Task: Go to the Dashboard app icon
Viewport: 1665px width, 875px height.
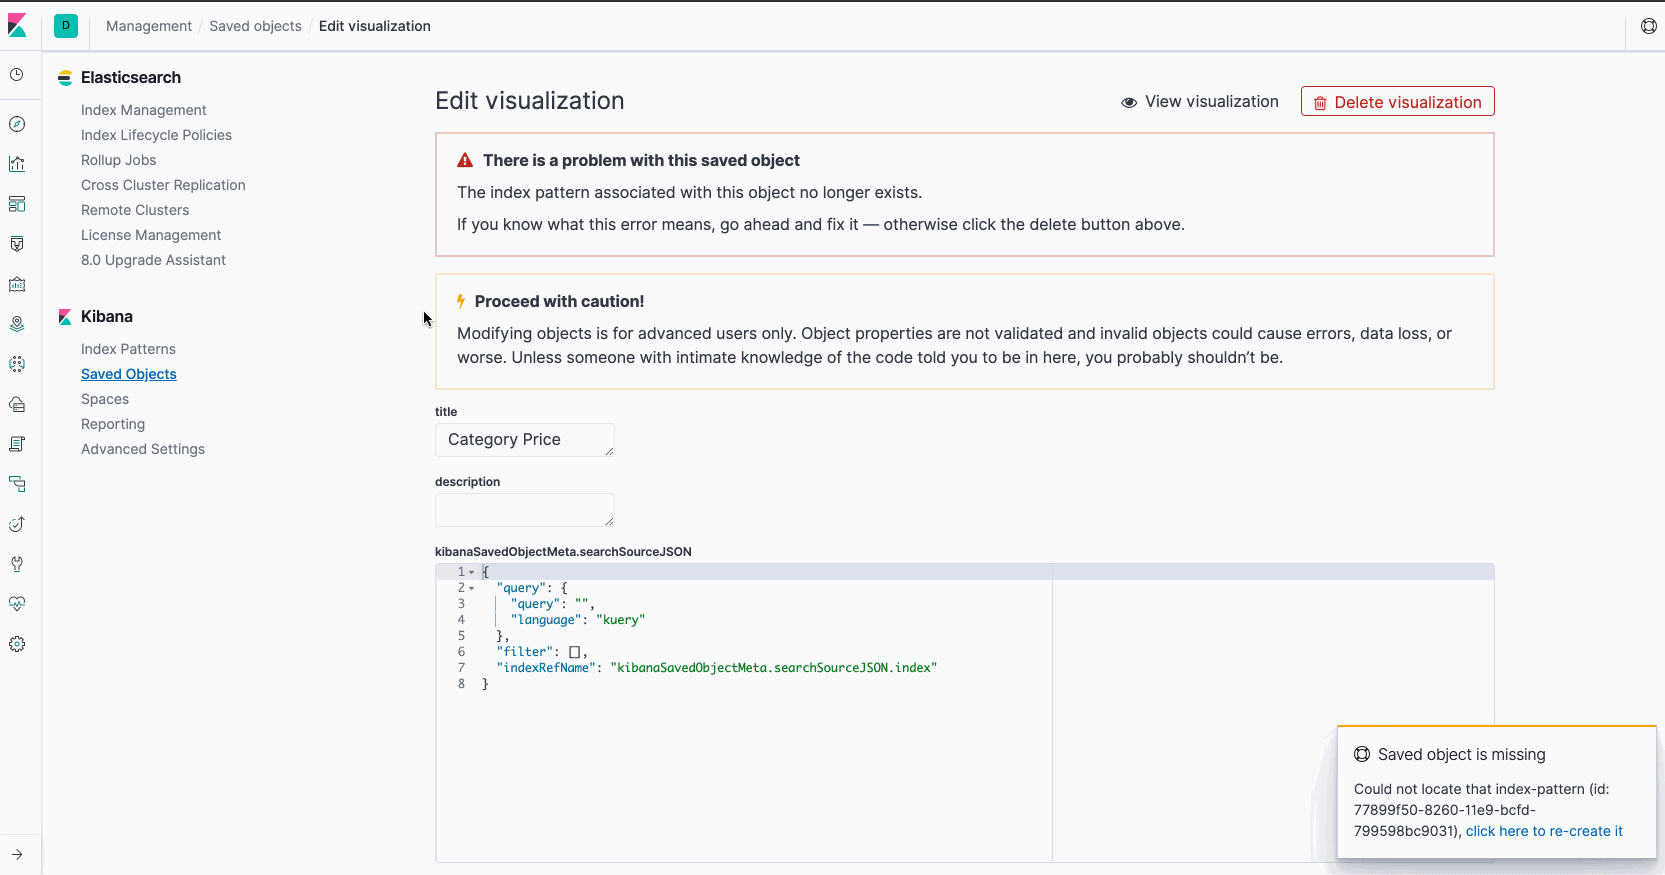Action: (17, 204)
